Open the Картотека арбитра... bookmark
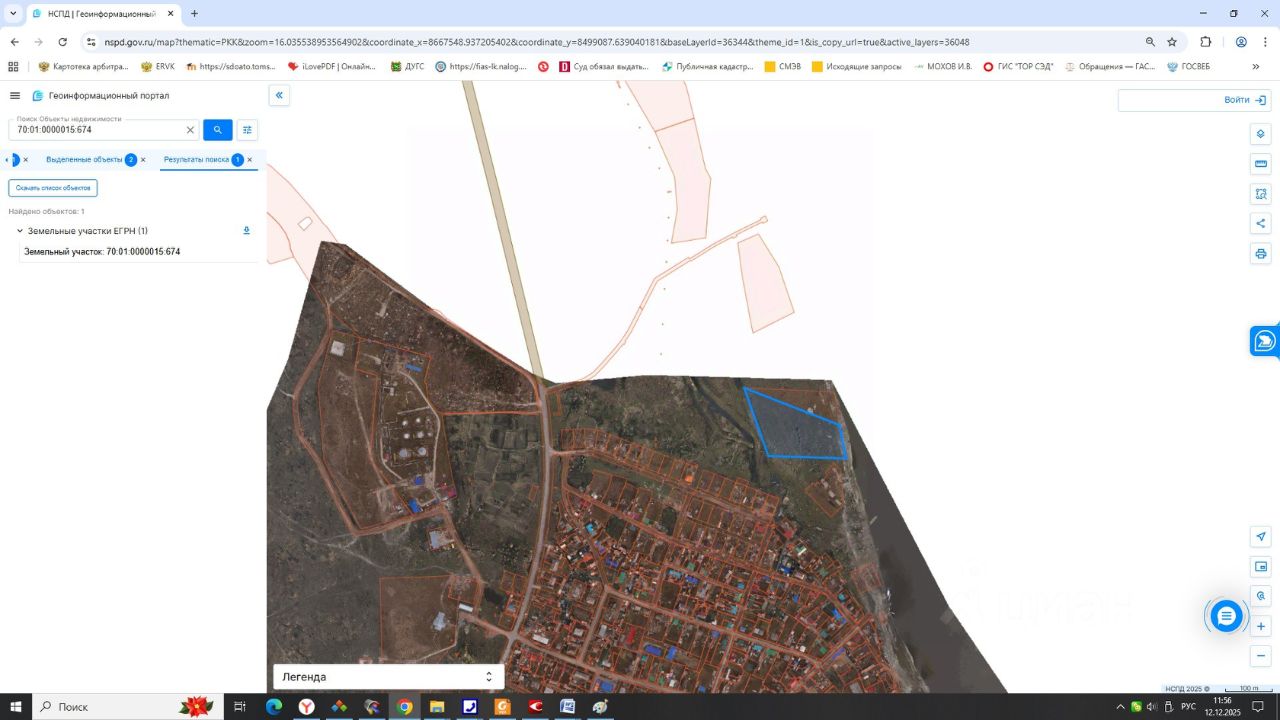This screenshot has width=1280, height=720. pos(84,67)
